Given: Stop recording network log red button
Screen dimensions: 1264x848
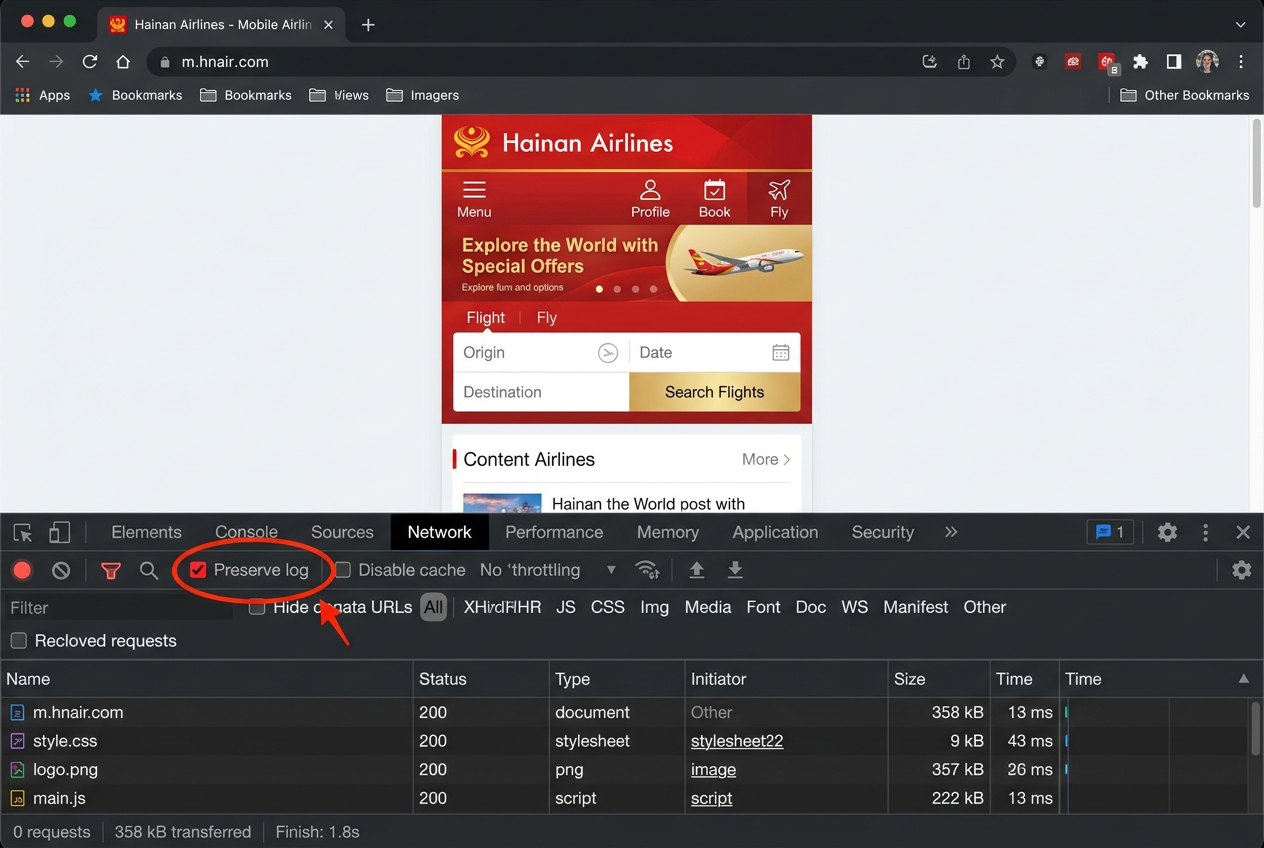Looking at the screenshot, I should [x=22, y=571].
